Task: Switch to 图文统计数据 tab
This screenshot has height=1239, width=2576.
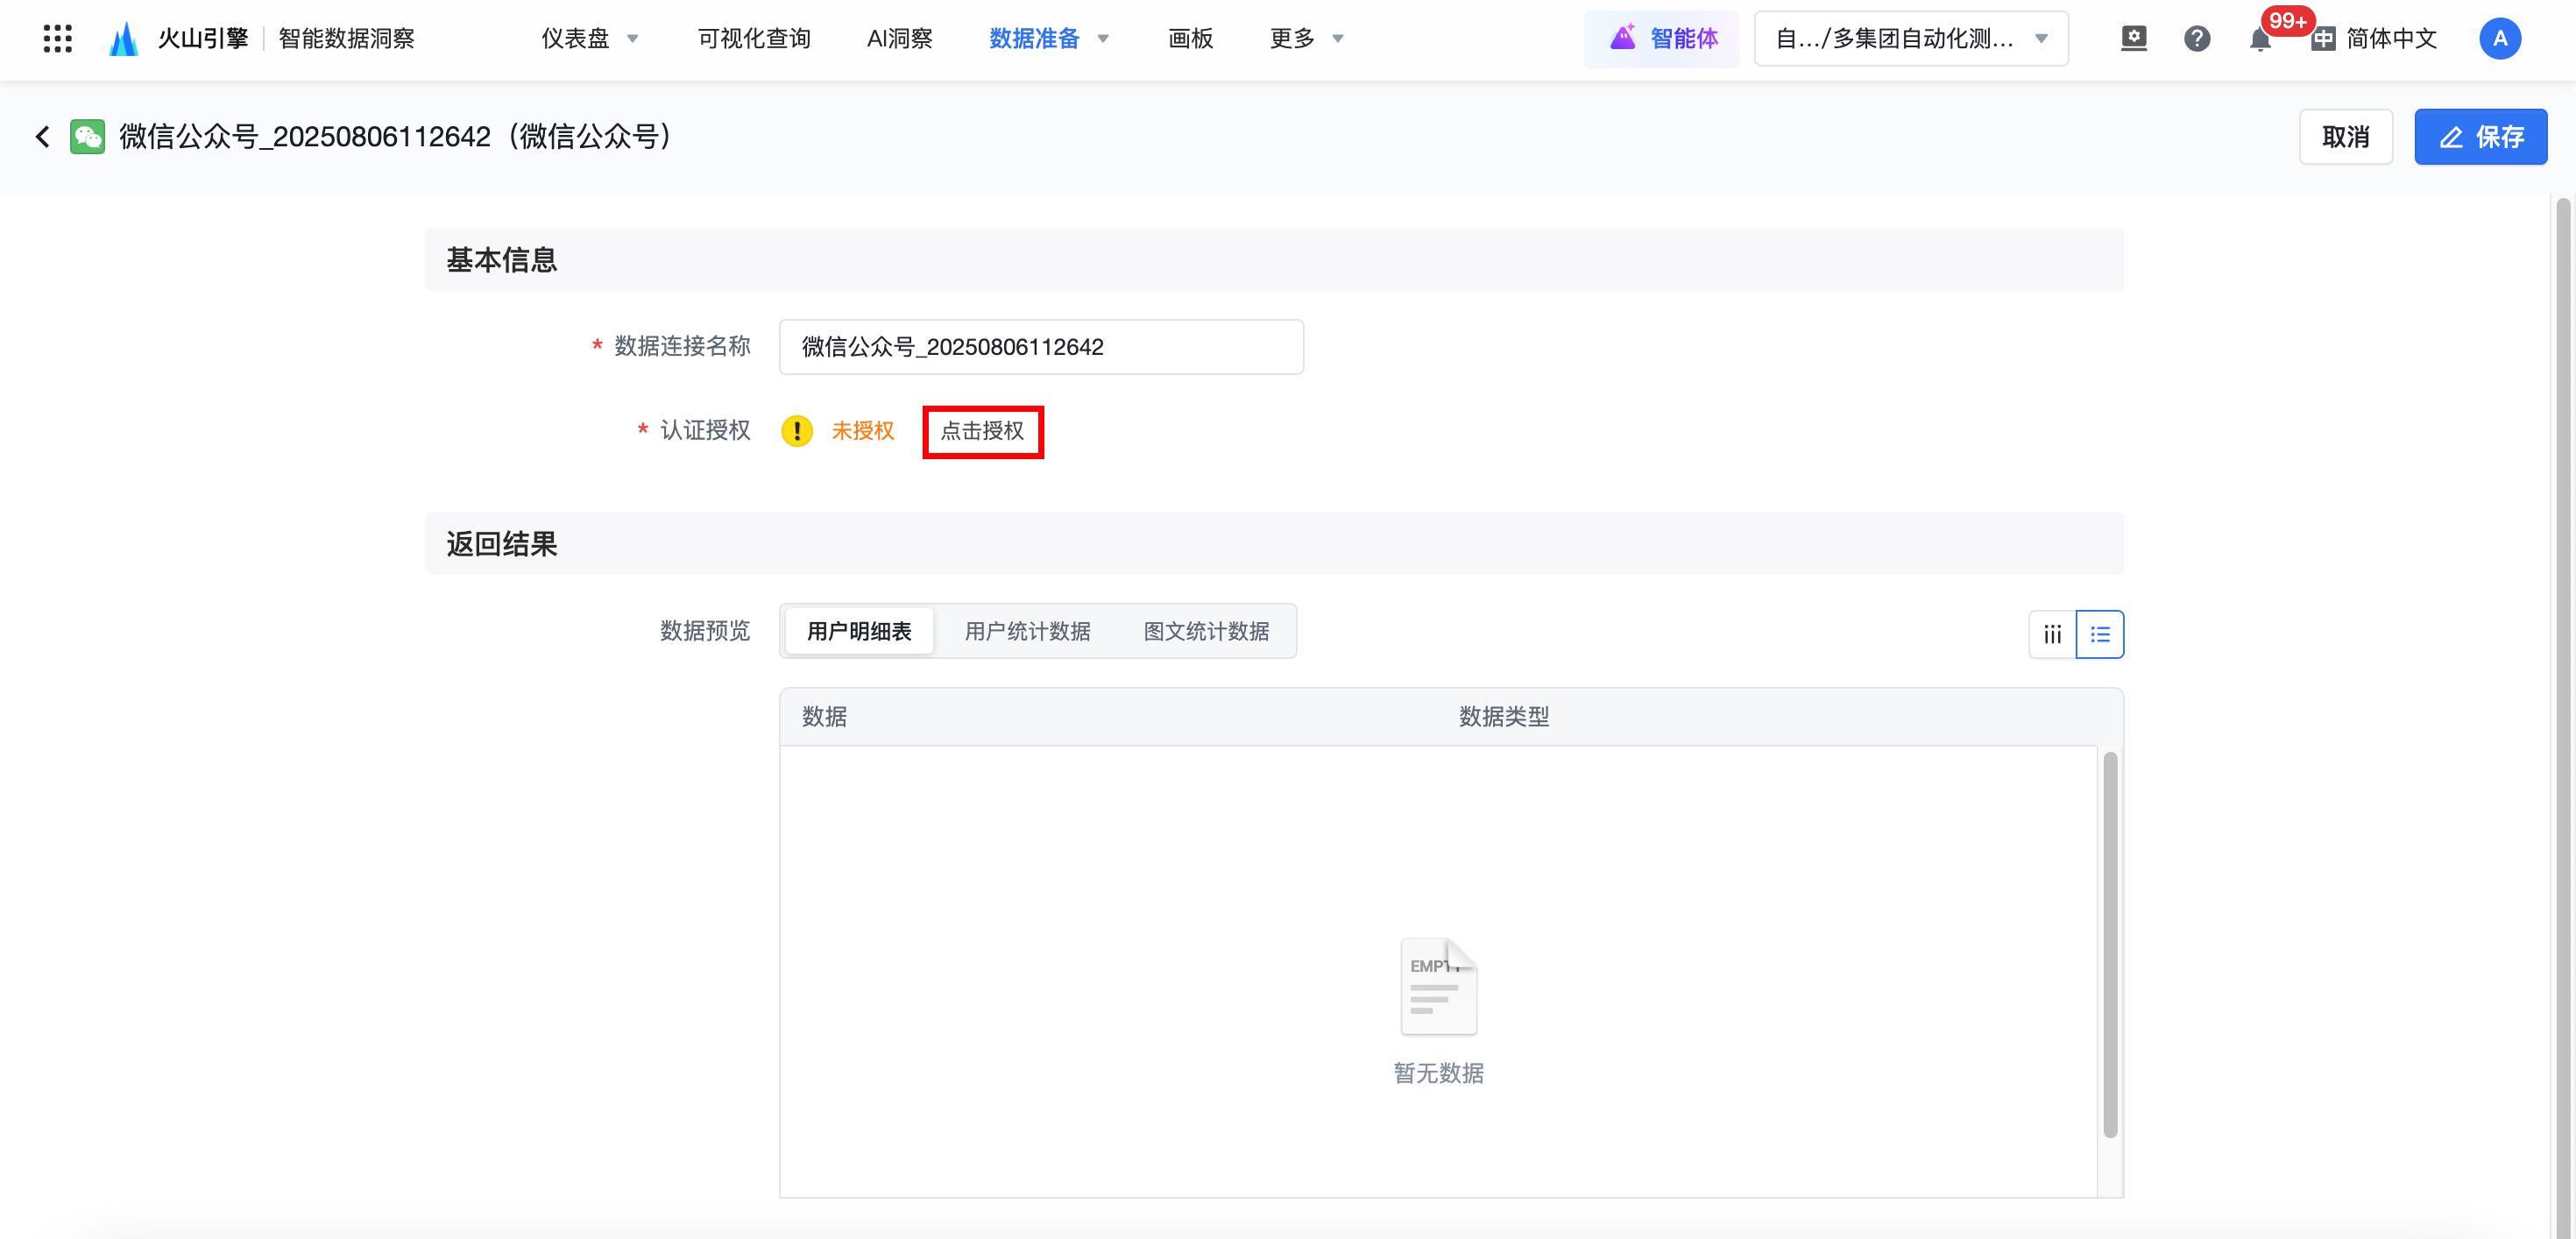Action: click(x=1206, y=631)
